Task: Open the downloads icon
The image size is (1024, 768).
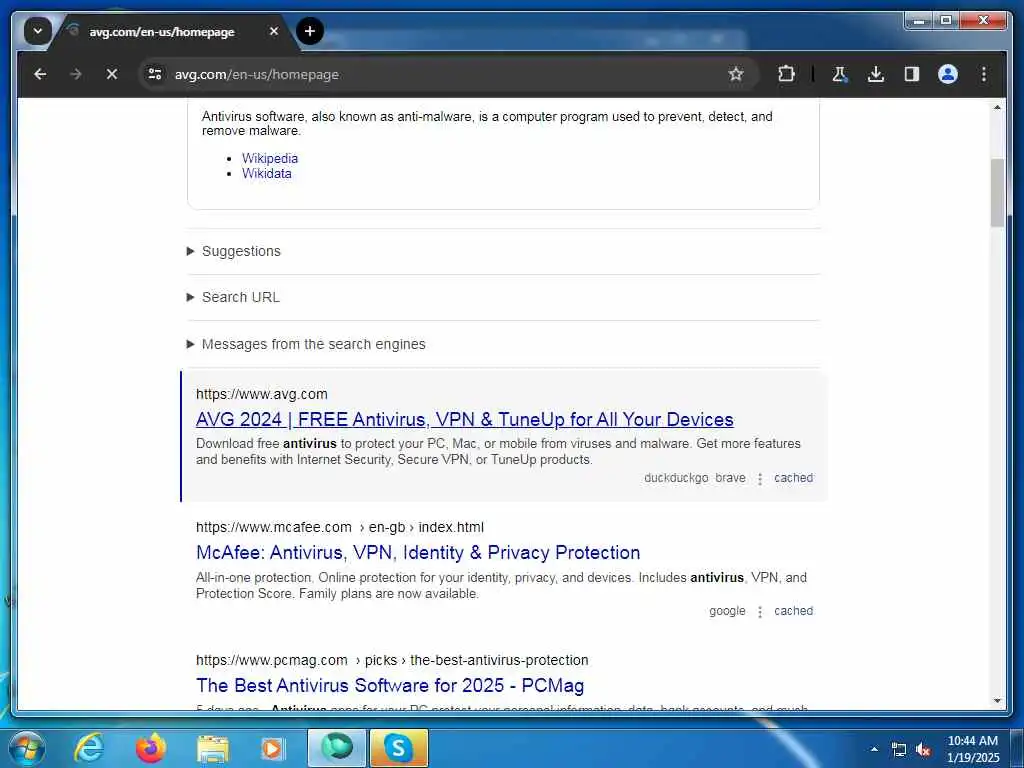Action: tap(876, 74)
